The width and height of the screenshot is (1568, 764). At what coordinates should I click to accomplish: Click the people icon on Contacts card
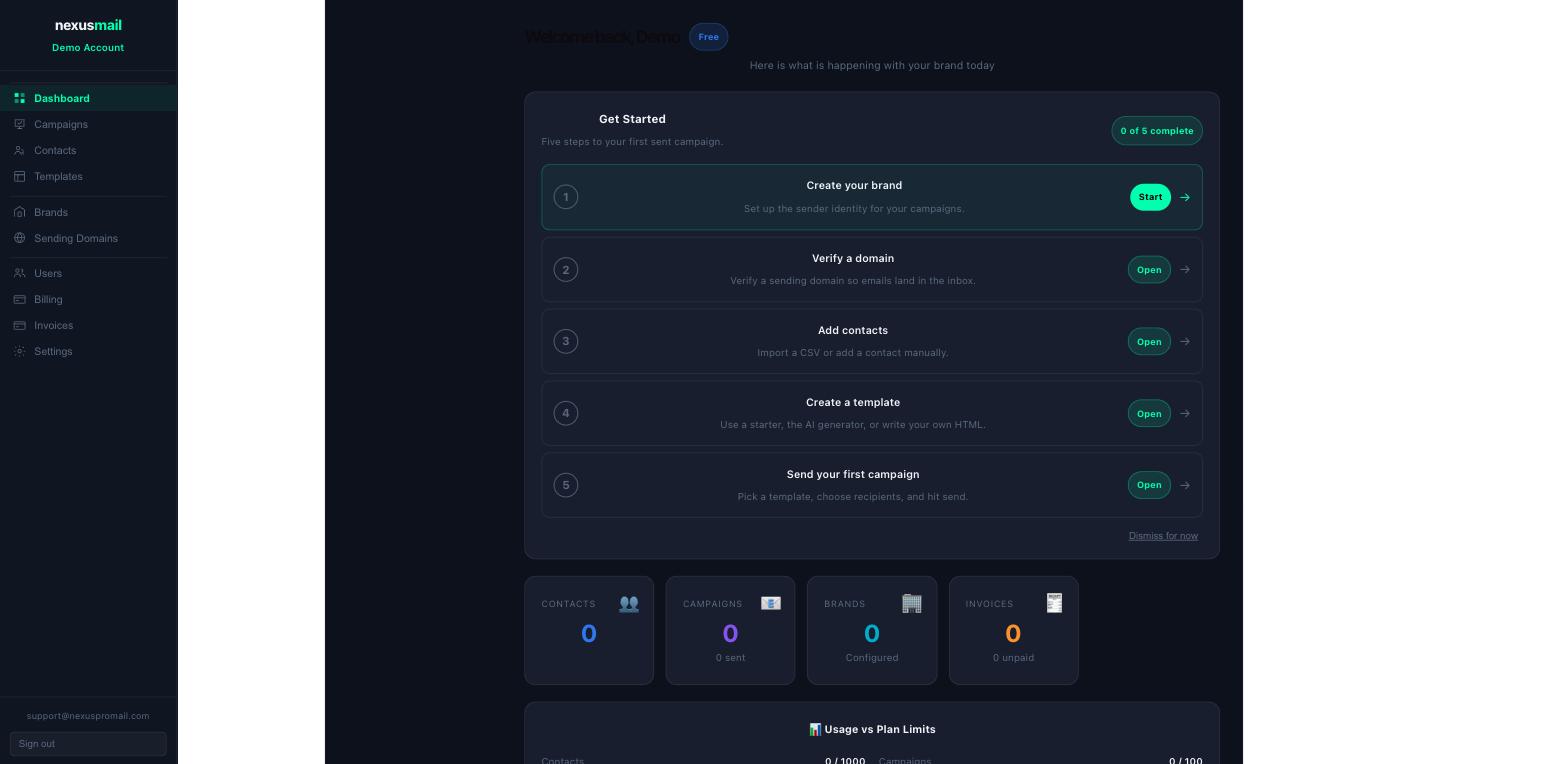click(x=629, y=603)
